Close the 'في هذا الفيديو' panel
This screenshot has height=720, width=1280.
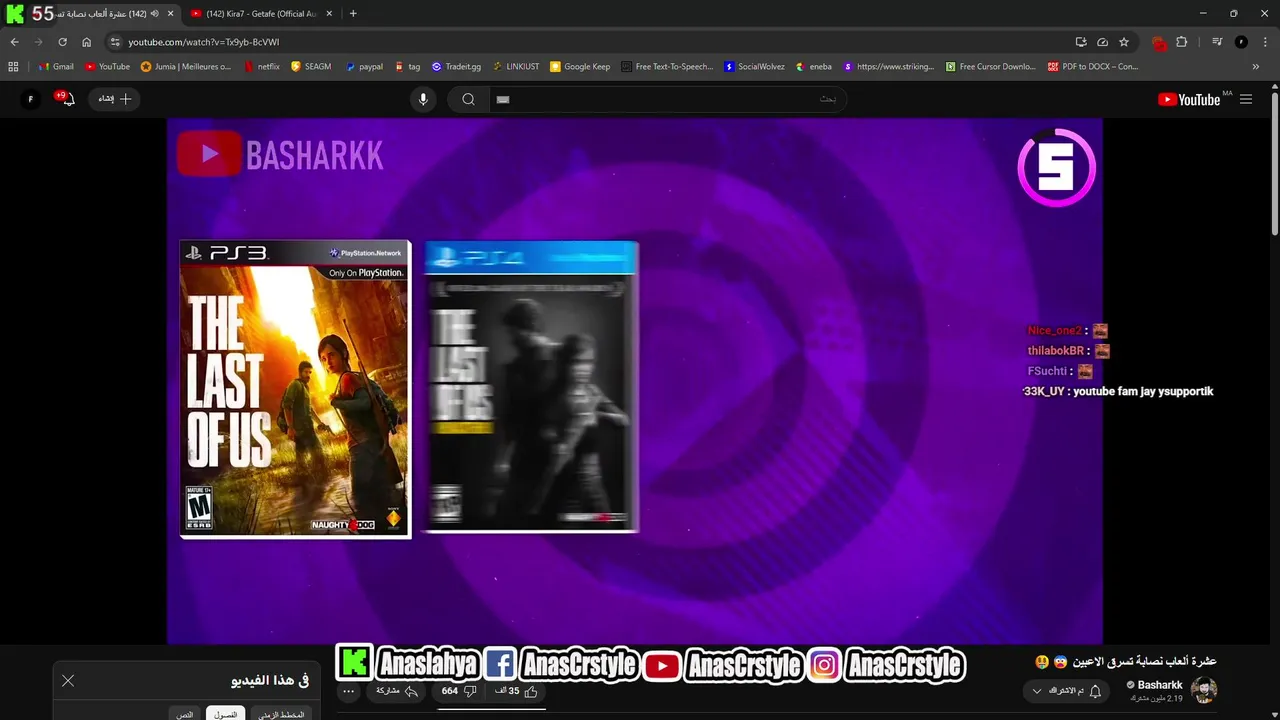pos(68,680)
